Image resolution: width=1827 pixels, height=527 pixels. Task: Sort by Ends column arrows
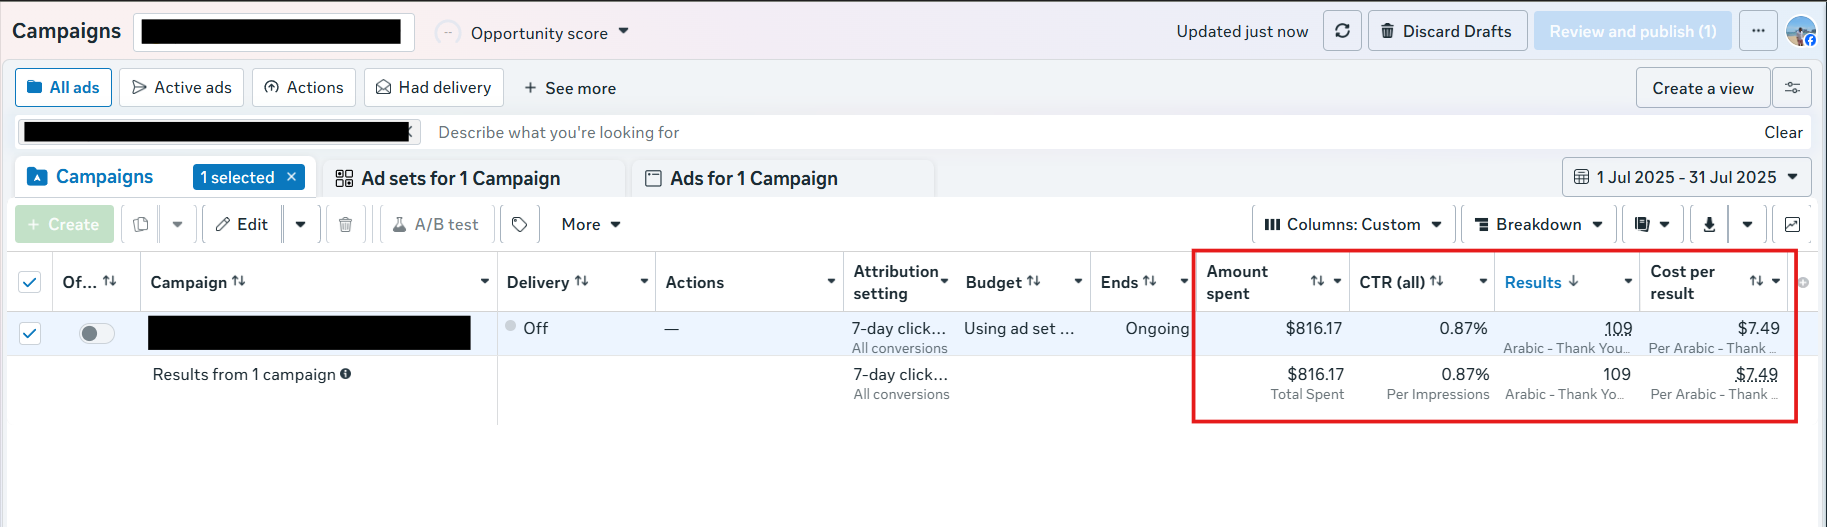click(1149, 281)
